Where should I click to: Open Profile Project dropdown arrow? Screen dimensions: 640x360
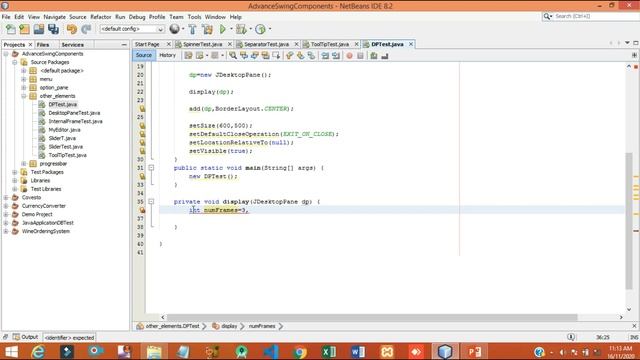pos(270,29)
